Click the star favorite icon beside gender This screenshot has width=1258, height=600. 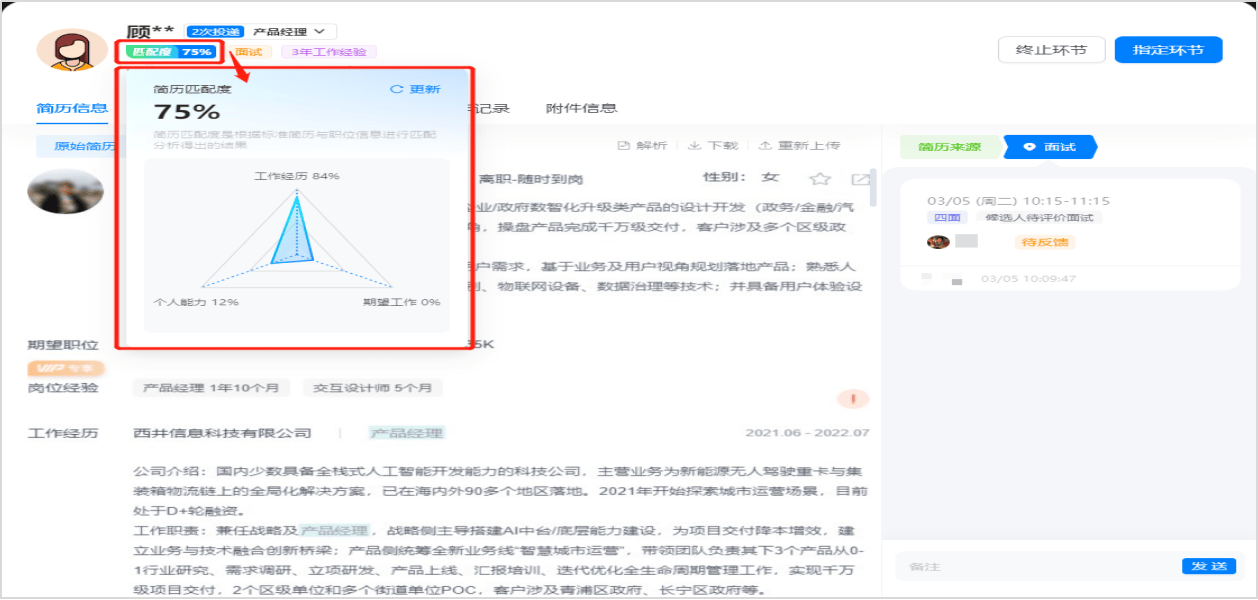820,179
